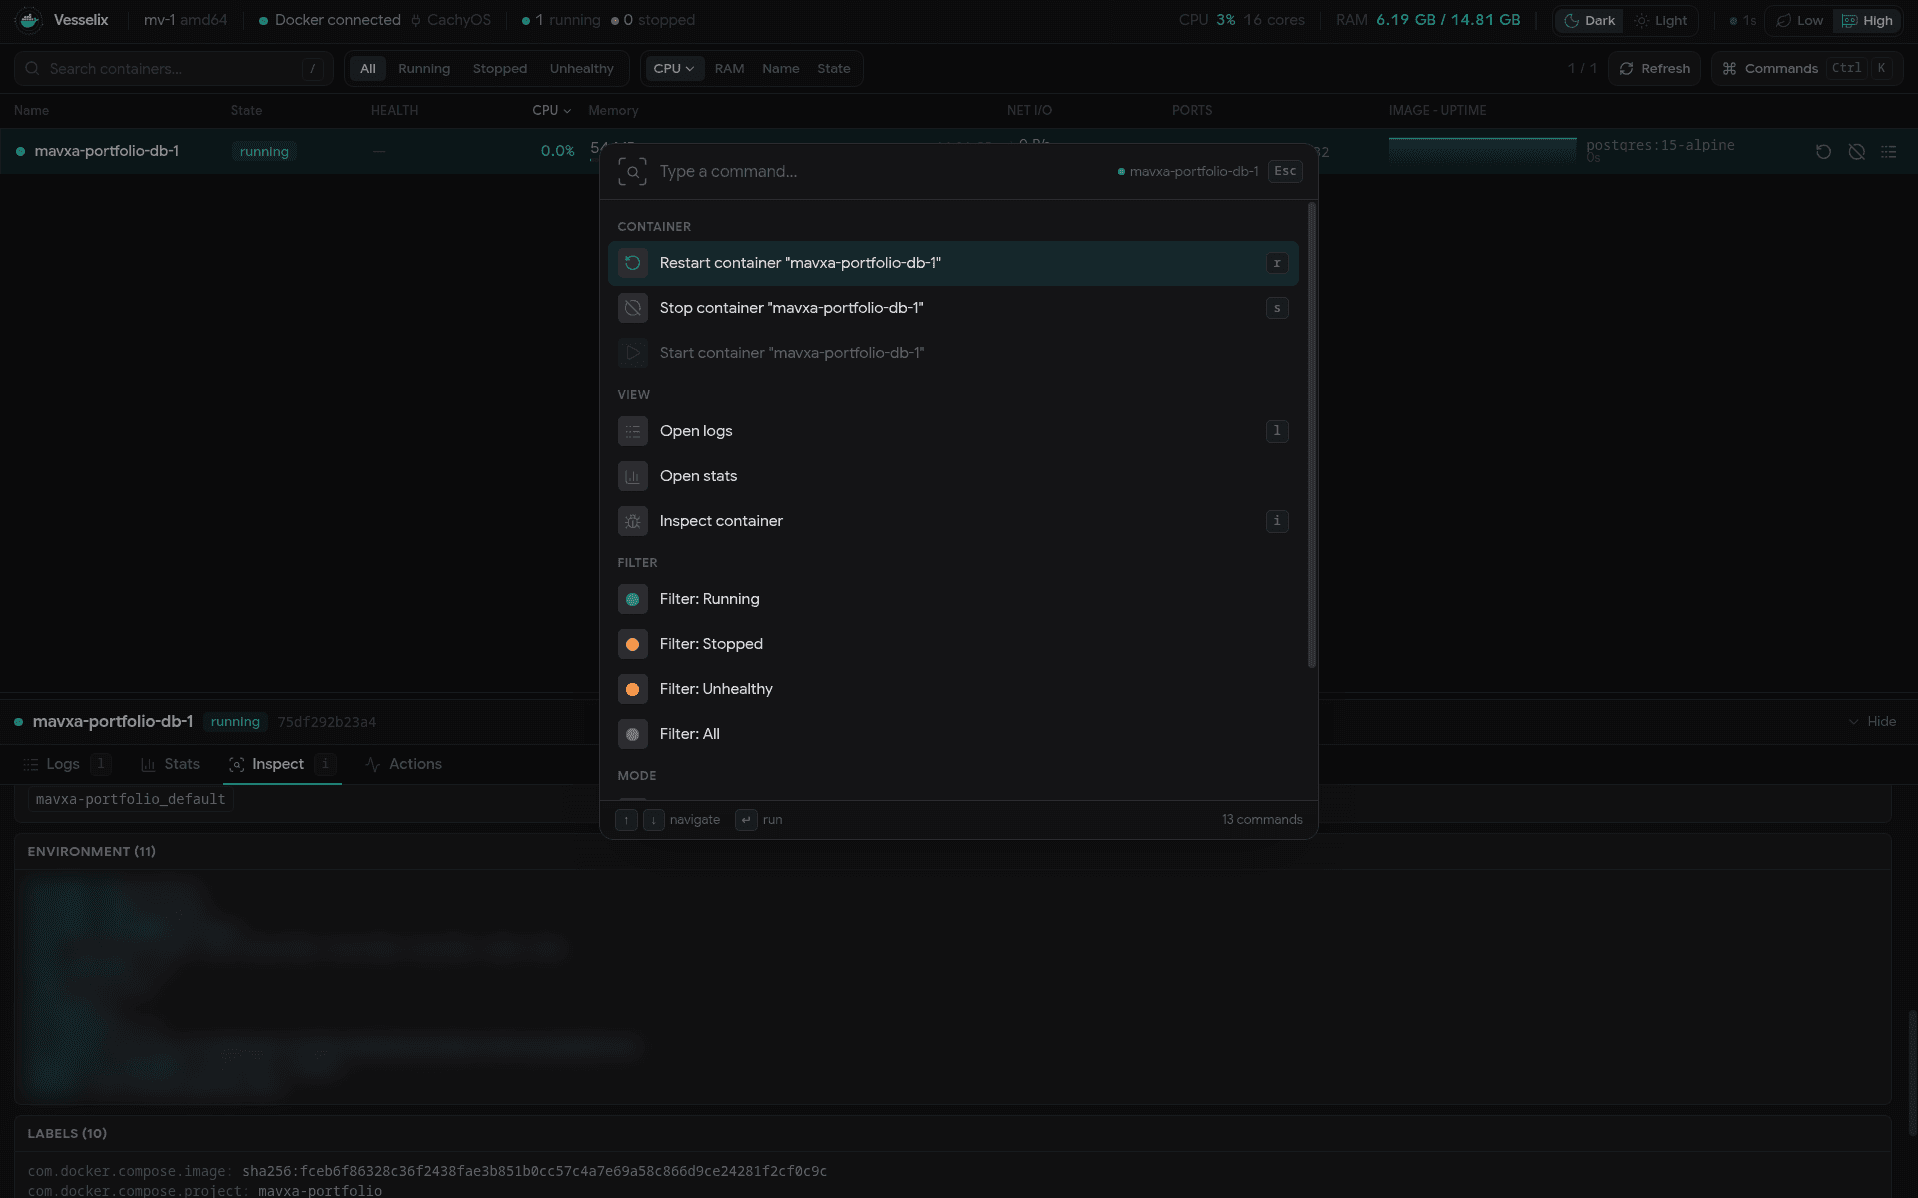Select the mavxa-portfolio-db-1 table row name
The width and height of the screenshot is (1918, 1198).
(107, 152)
